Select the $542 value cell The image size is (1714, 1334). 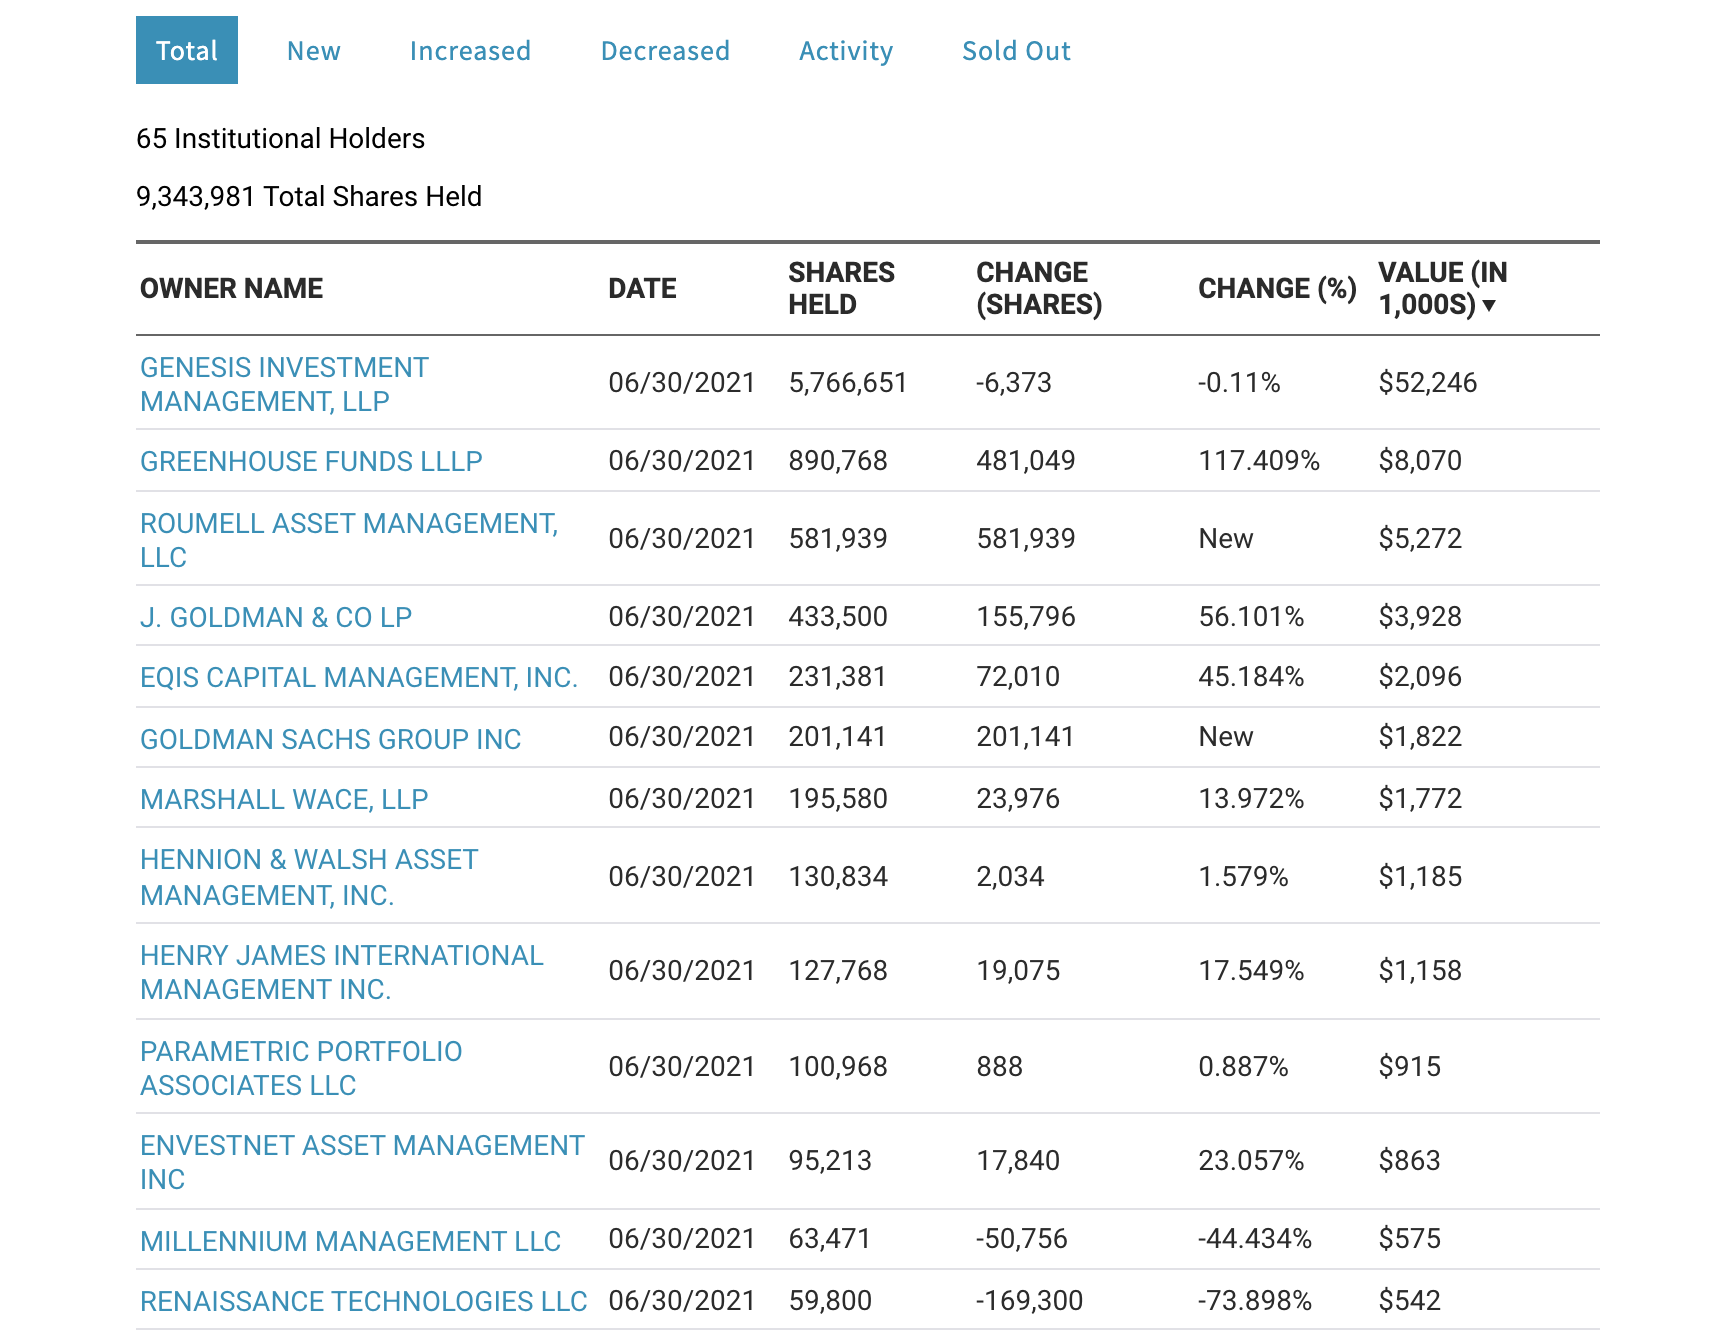coord(1409,1301)
